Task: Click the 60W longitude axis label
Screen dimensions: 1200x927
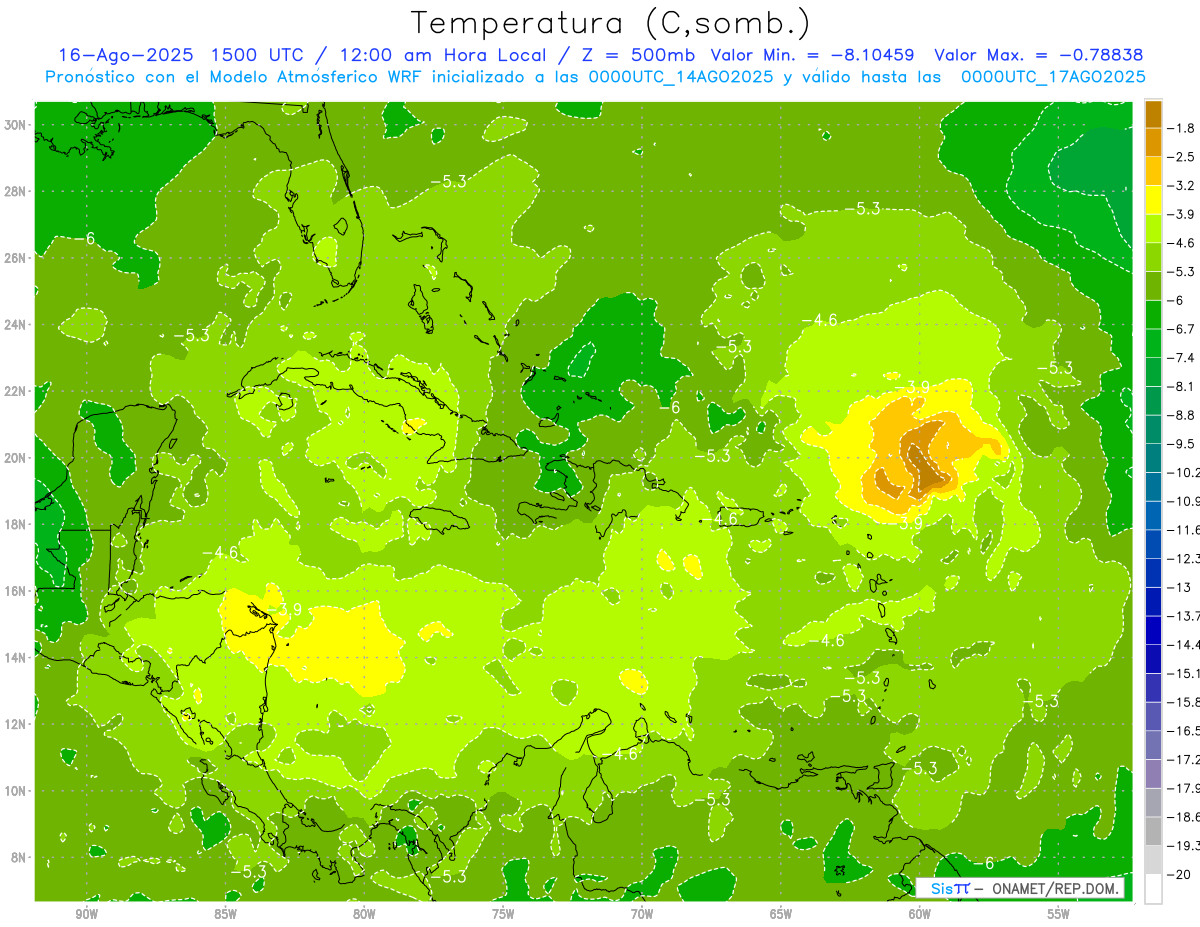Action: (x=920, y=914)
